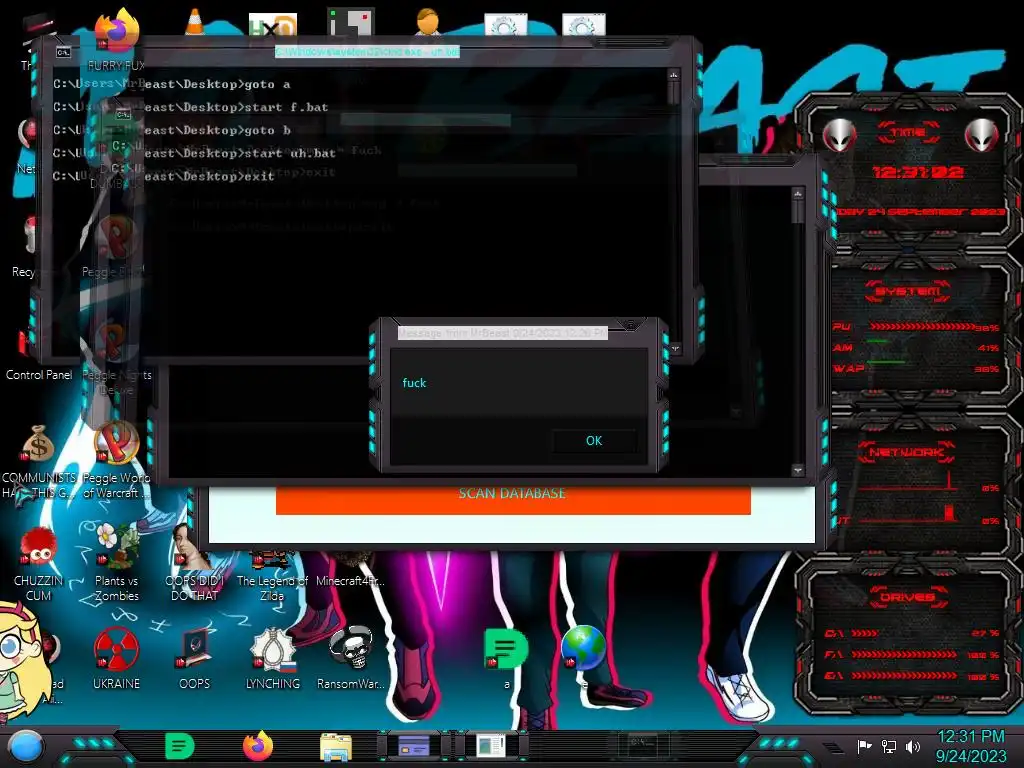1024x768 pixels.
Task: Click the 12:31 time display gadget
Action: [918, 172]
